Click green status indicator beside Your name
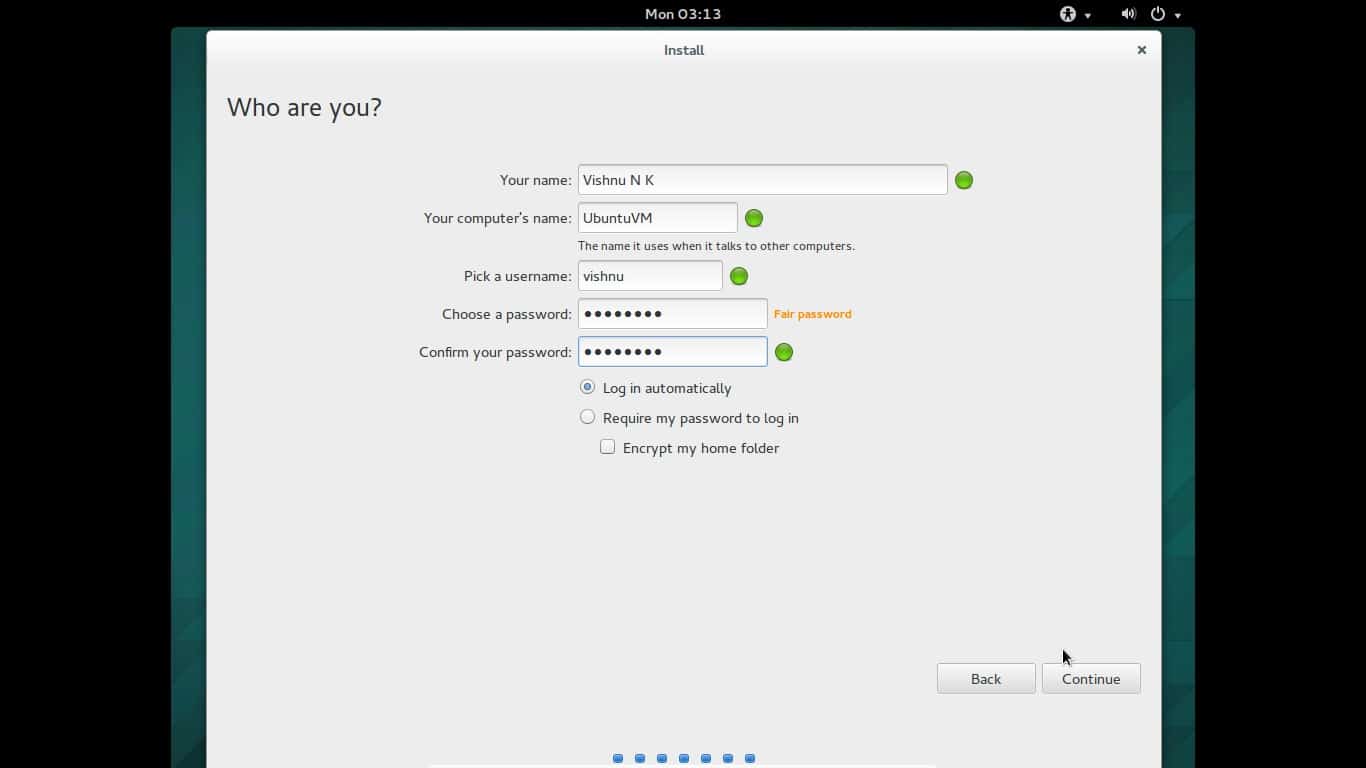Screen dimensions: 1366x768 pos(964,180)
